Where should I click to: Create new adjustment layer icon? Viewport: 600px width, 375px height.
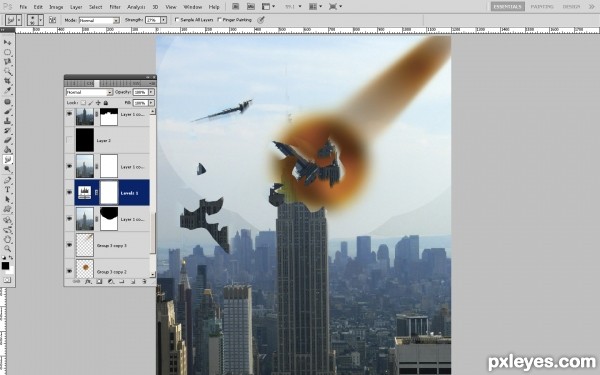click(111, 282)
